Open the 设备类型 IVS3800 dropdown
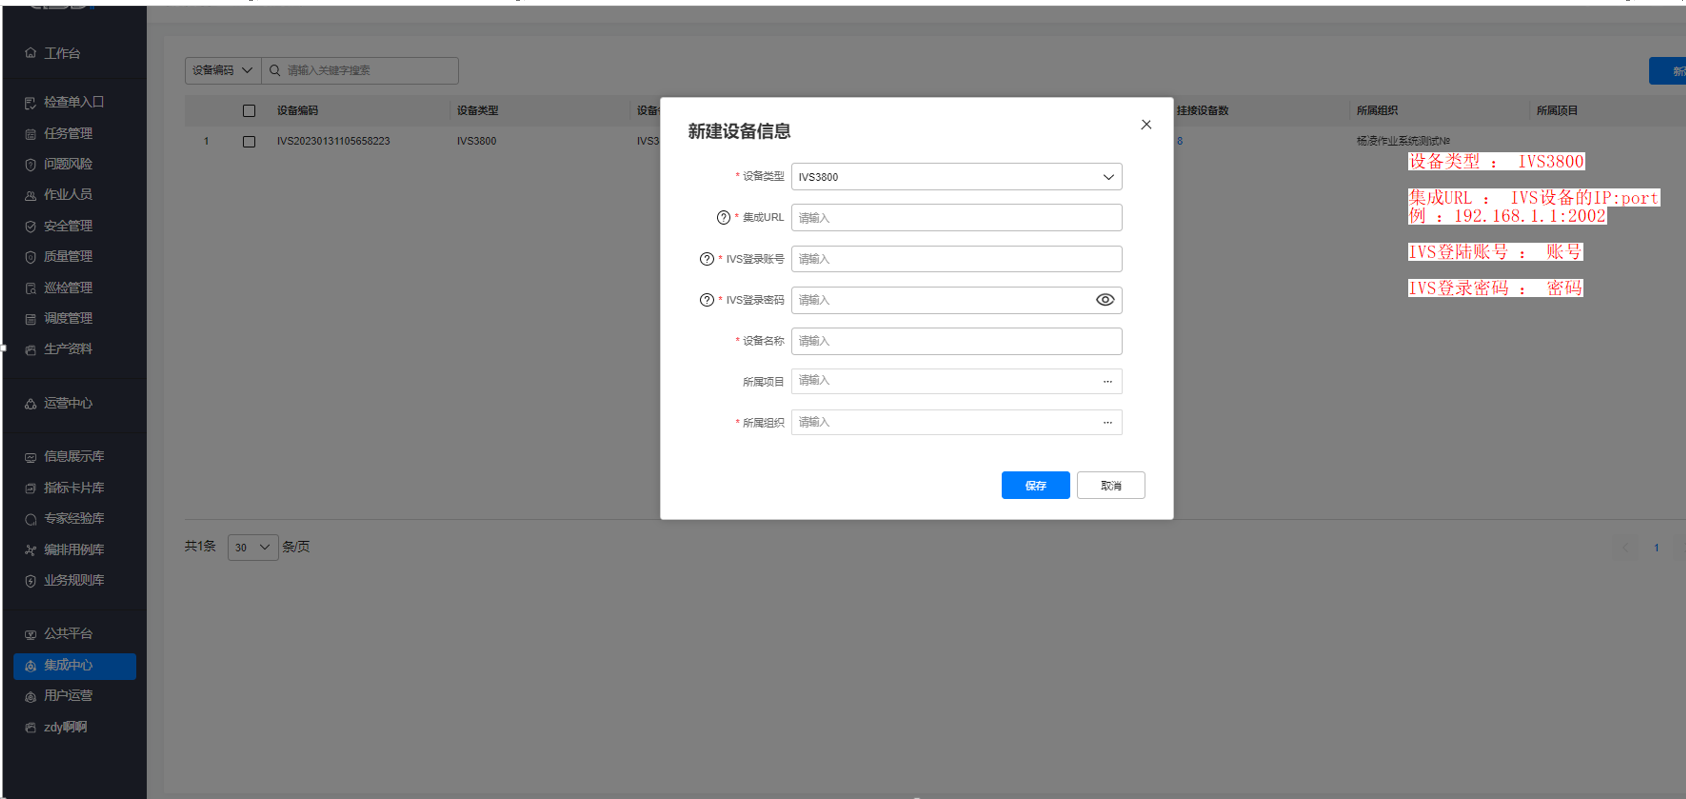 (956, 177)
